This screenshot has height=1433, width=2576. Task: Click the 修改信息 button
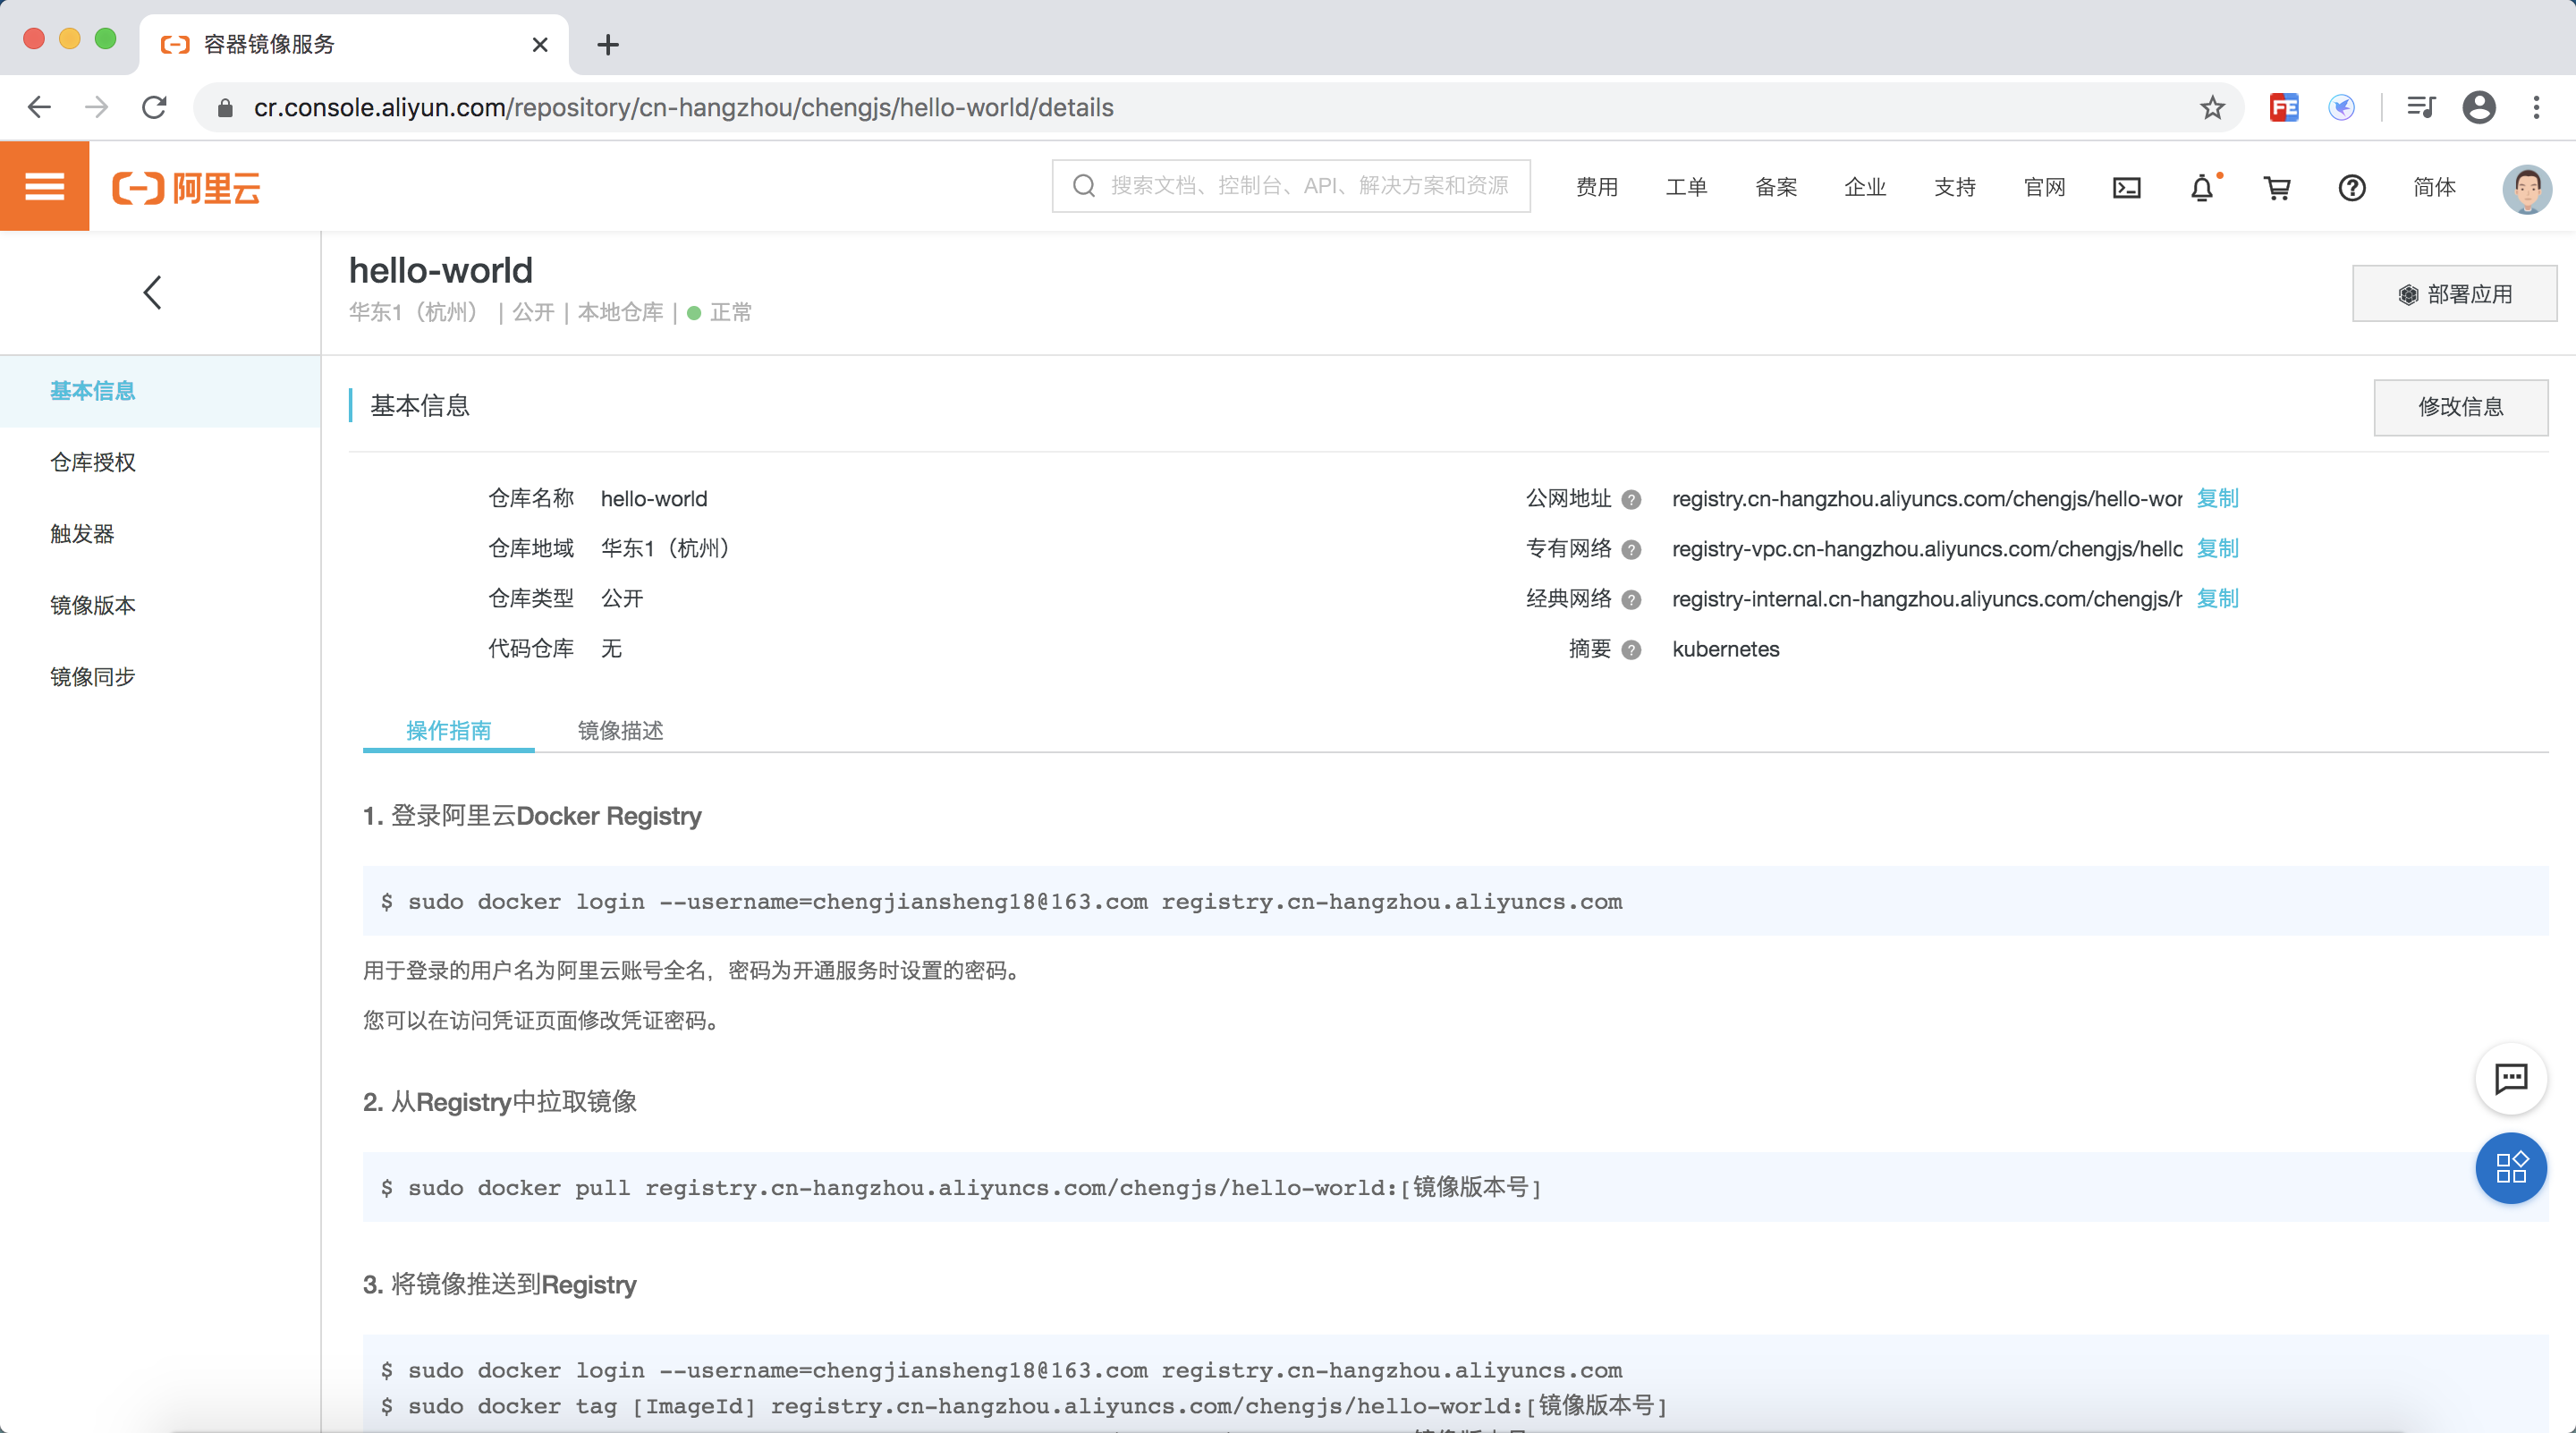pyautogui.click(x=2460, y=407)
